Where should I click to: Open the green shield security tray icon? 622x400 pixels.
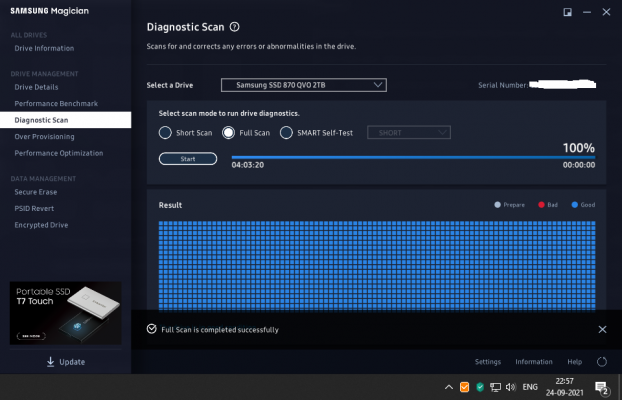pyautogui.click(x=480, y=387)
